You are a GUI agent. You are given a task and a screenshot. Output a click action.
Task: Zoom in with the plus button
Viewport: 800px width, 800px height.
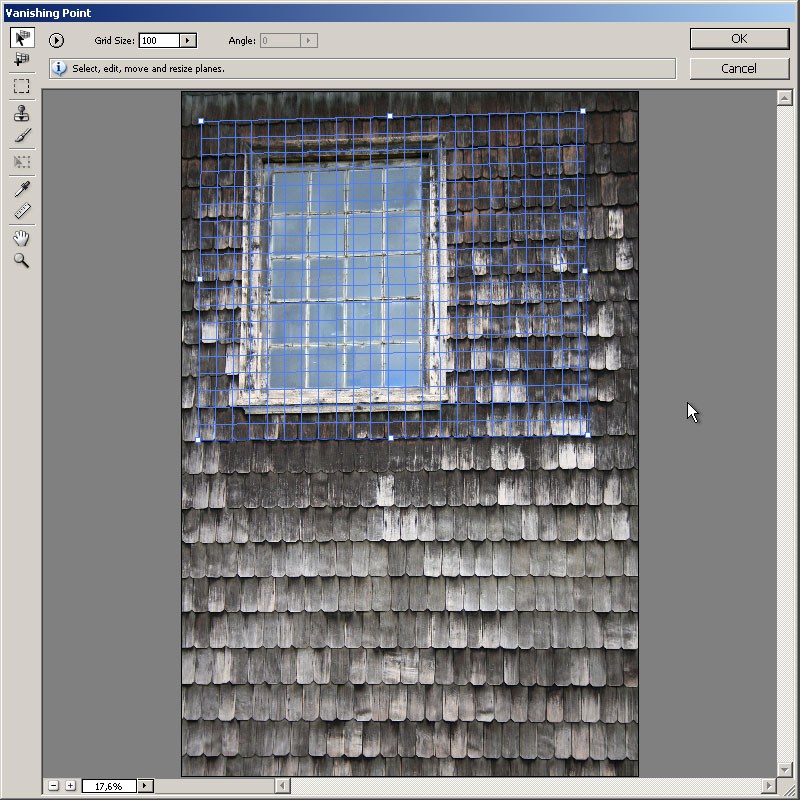(70, 786)
